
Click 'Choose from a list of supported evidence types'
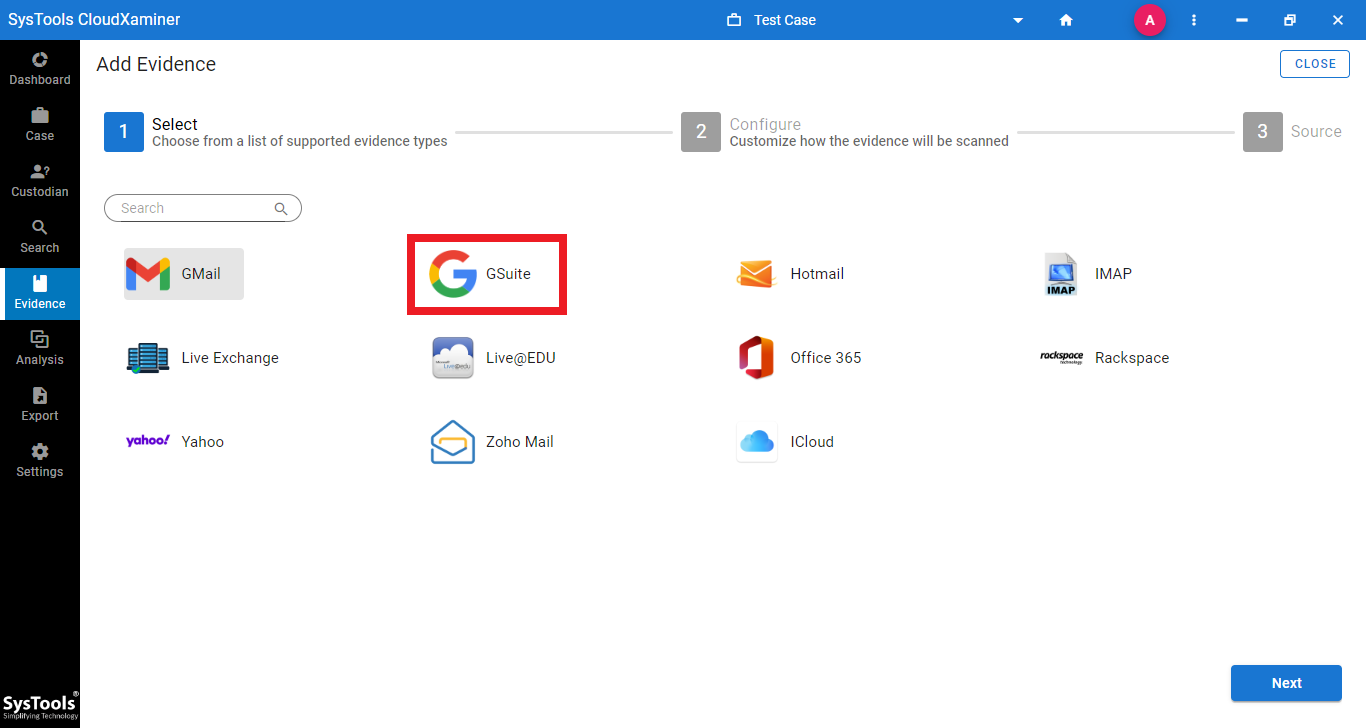point(300,141)
